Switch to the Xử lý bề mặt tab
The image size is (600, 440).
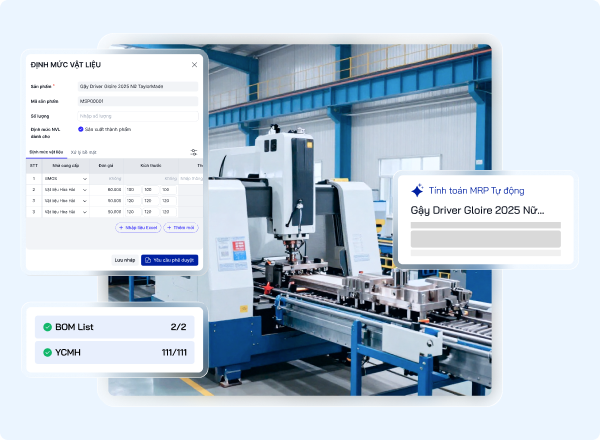[x=83, y=152]
